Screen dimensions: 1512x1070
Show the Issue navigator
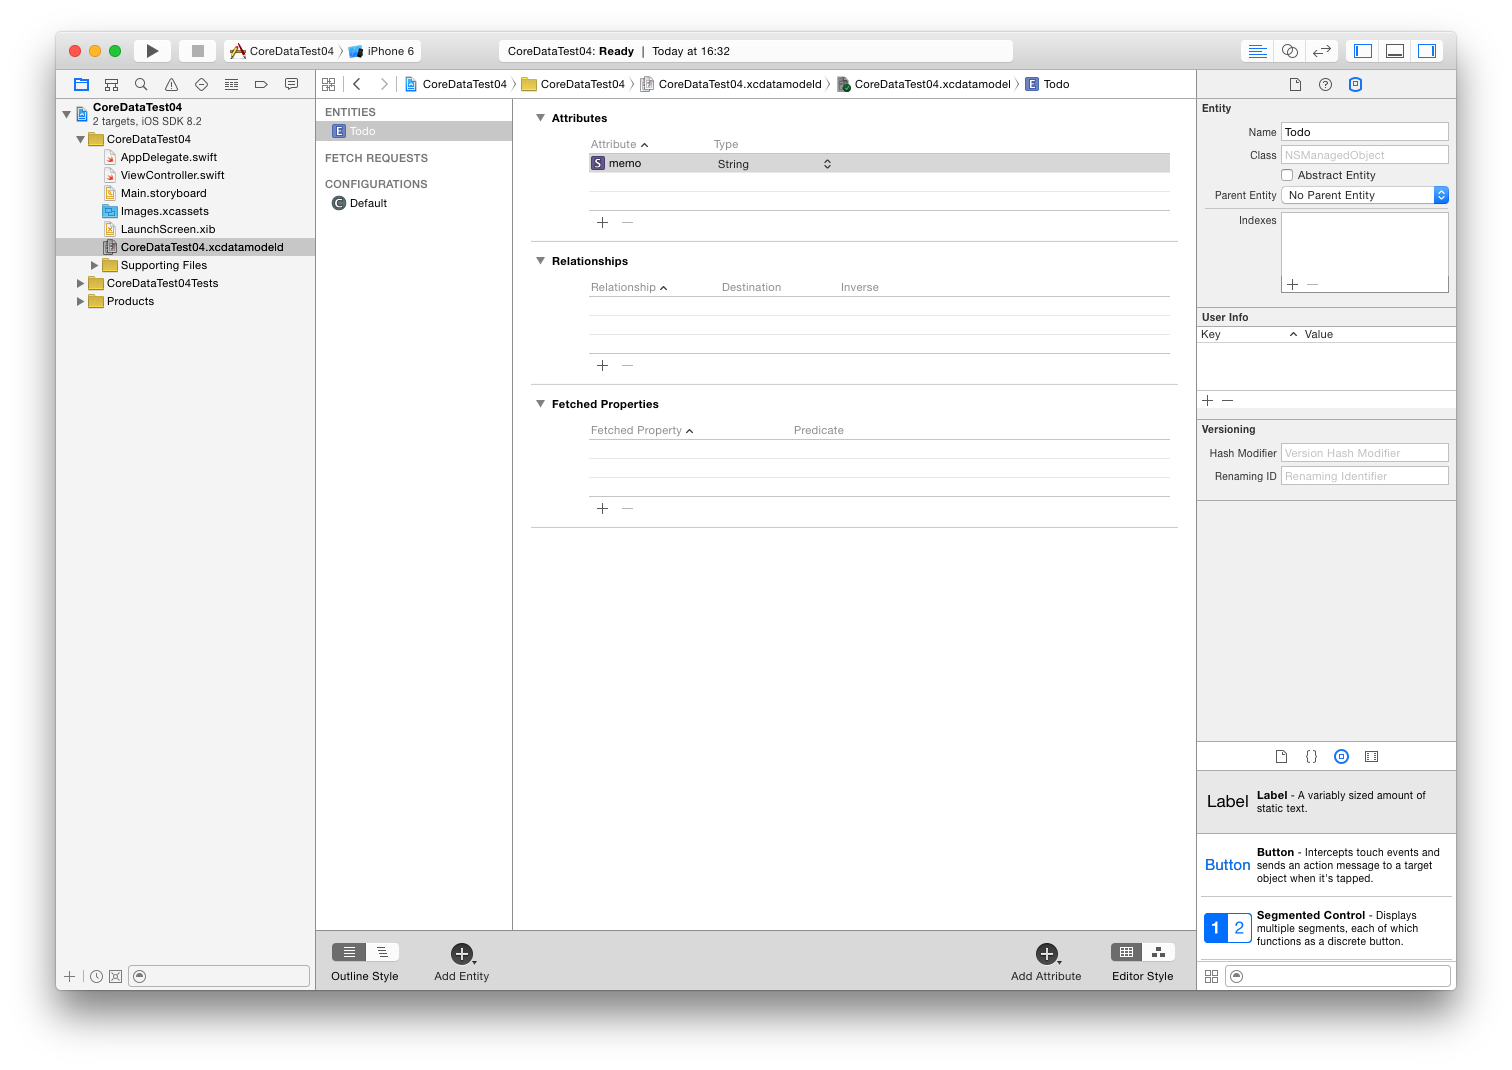(171, 84)
